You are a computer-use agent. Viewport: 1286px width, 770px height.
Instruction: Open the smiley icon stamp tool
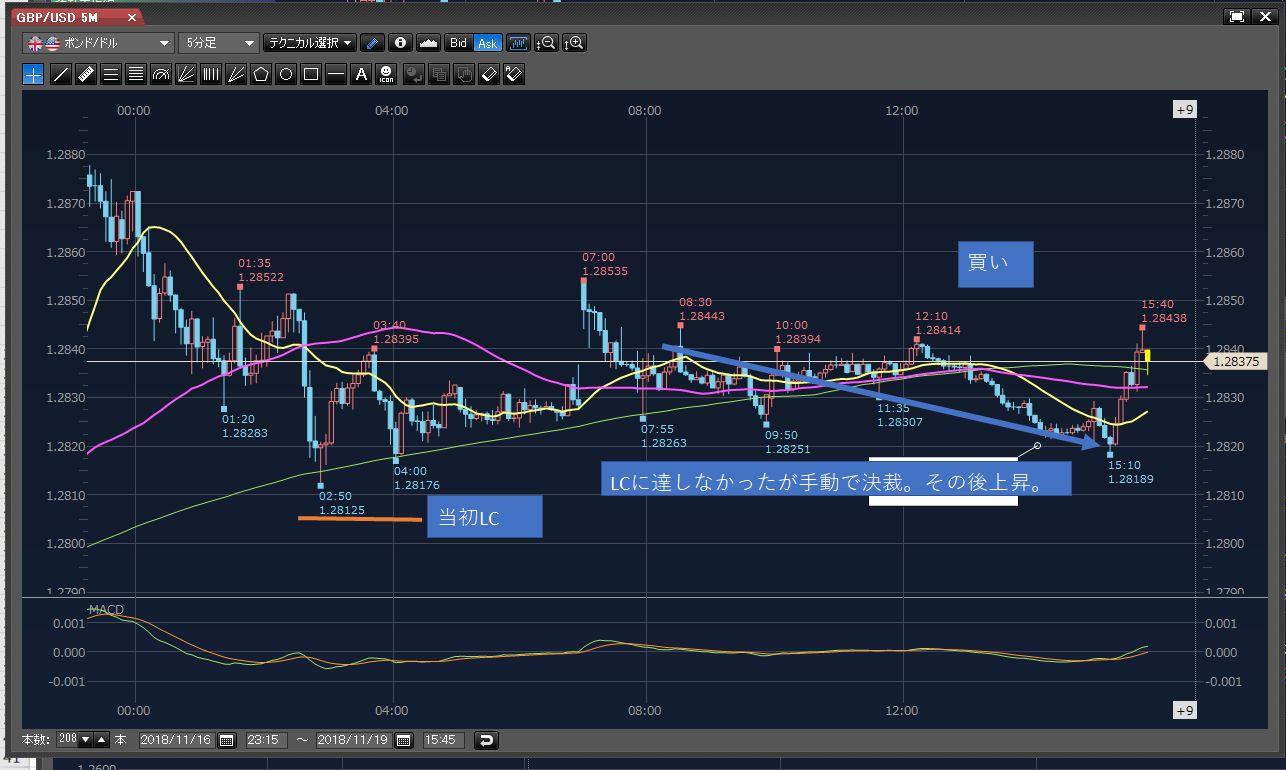pyautogui.click(x=386, y=74)
